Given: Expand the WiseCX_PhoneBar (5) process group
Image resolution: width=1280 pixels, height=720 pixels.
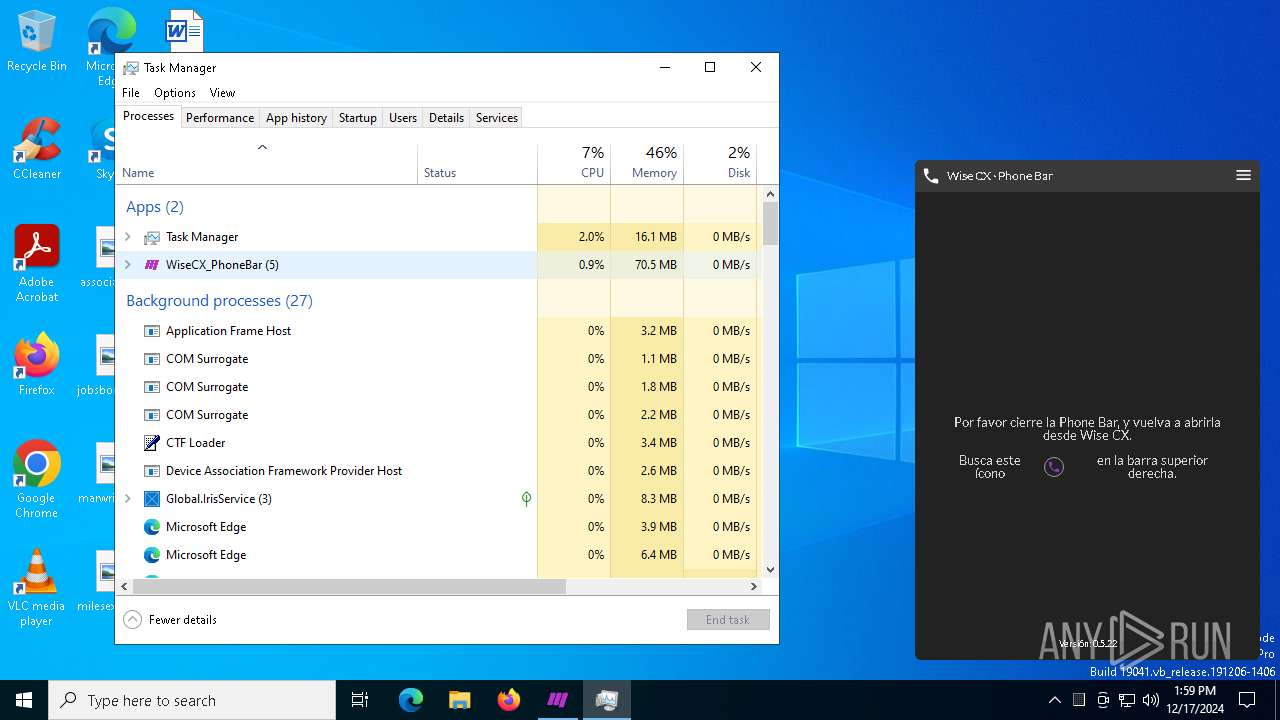Looking at the screenshot, I should point(128,265).
